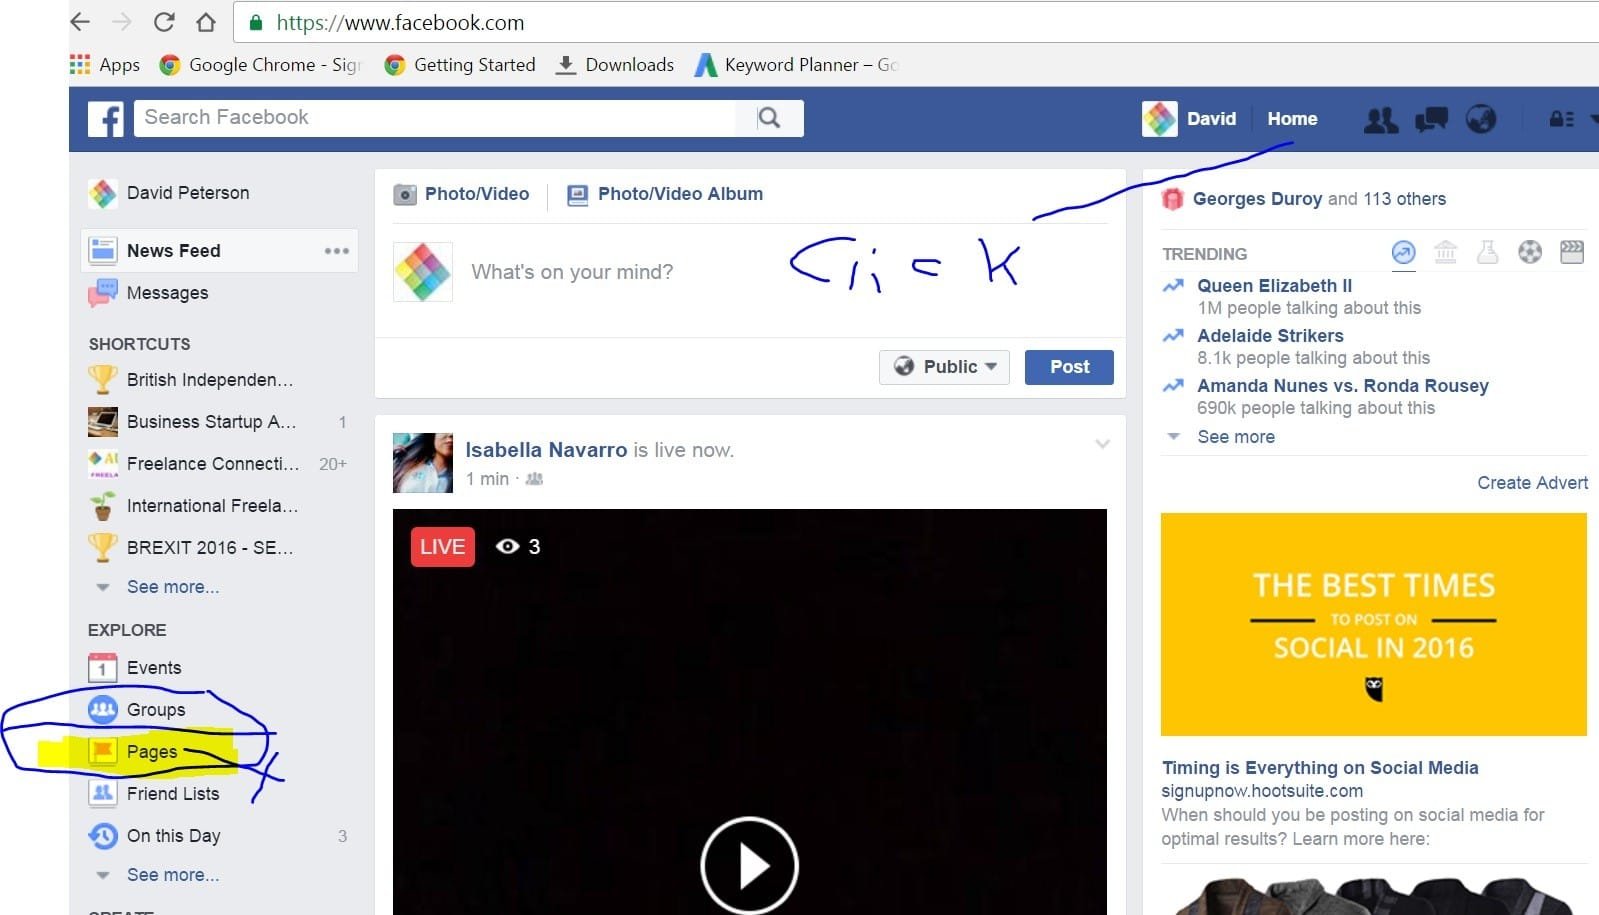Open Queen Elizabeth II trending topic
The height and width of the screenshot is (915, 1599).
[1275, 286]
